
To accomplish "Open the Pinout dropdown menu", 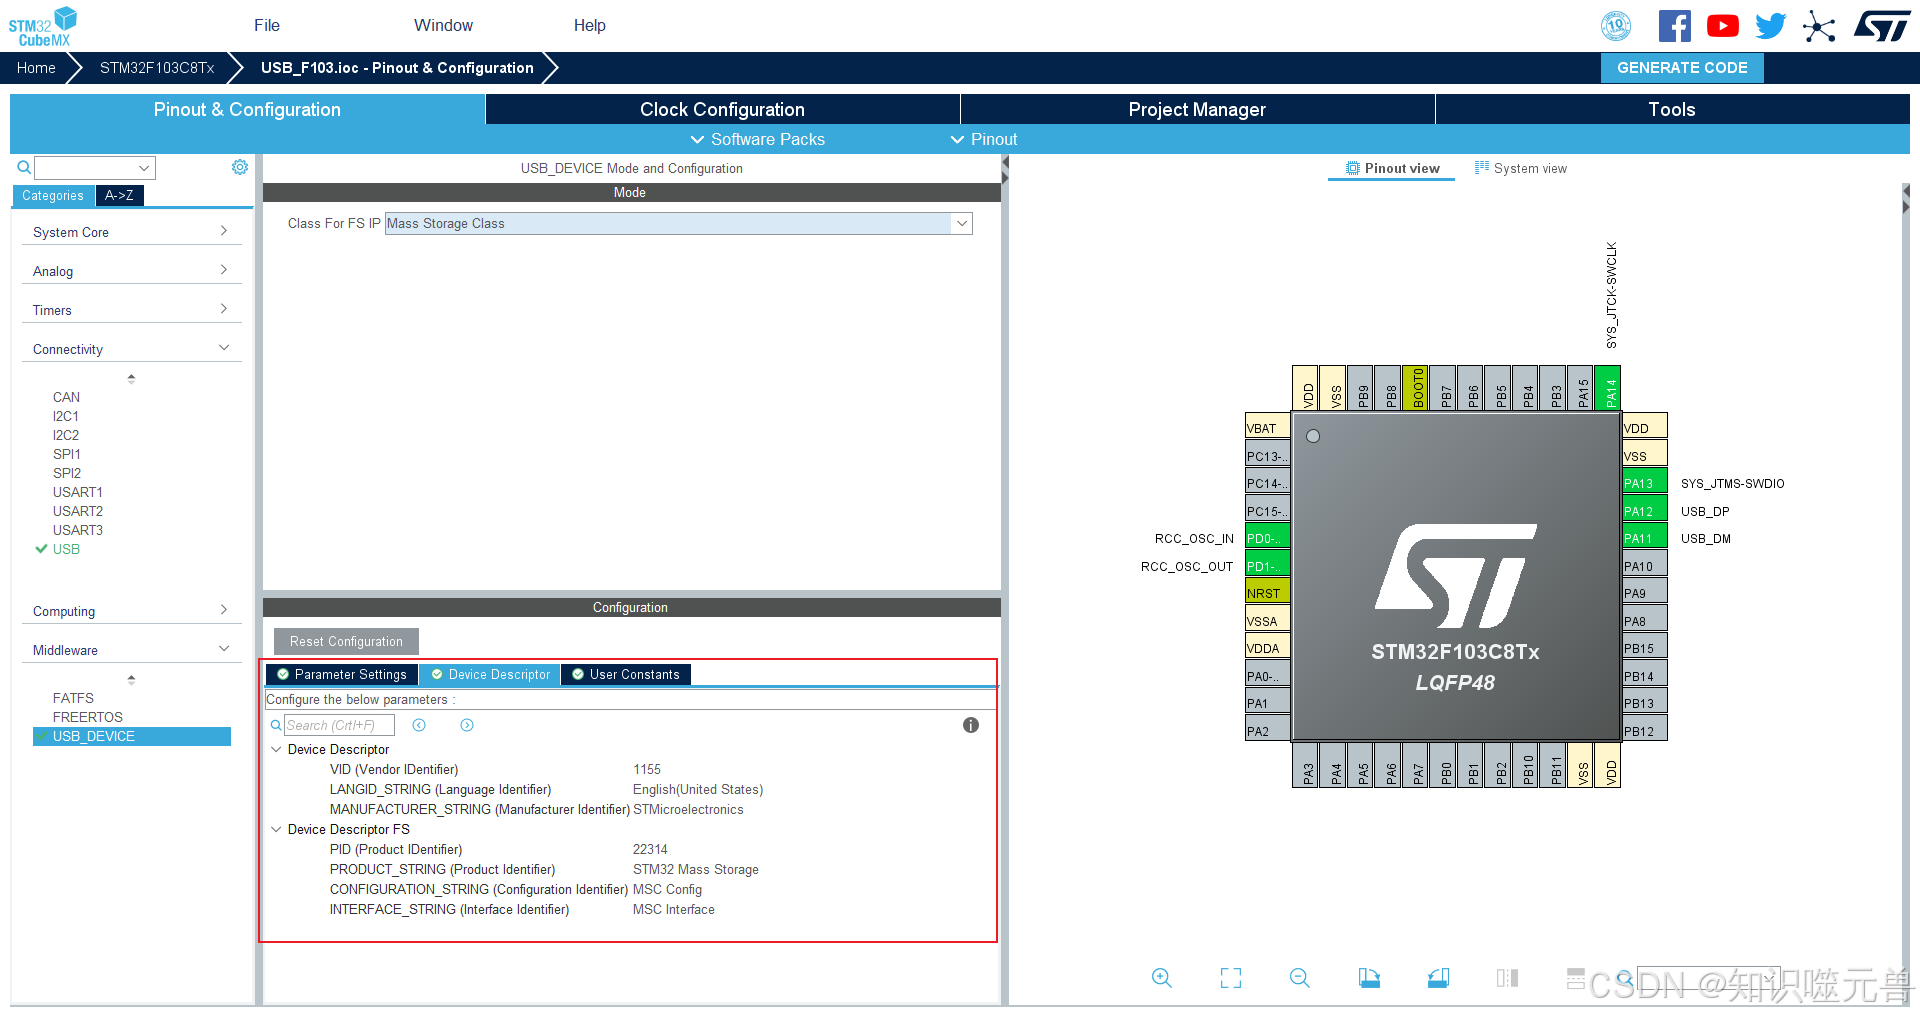I will coord(984,139).
